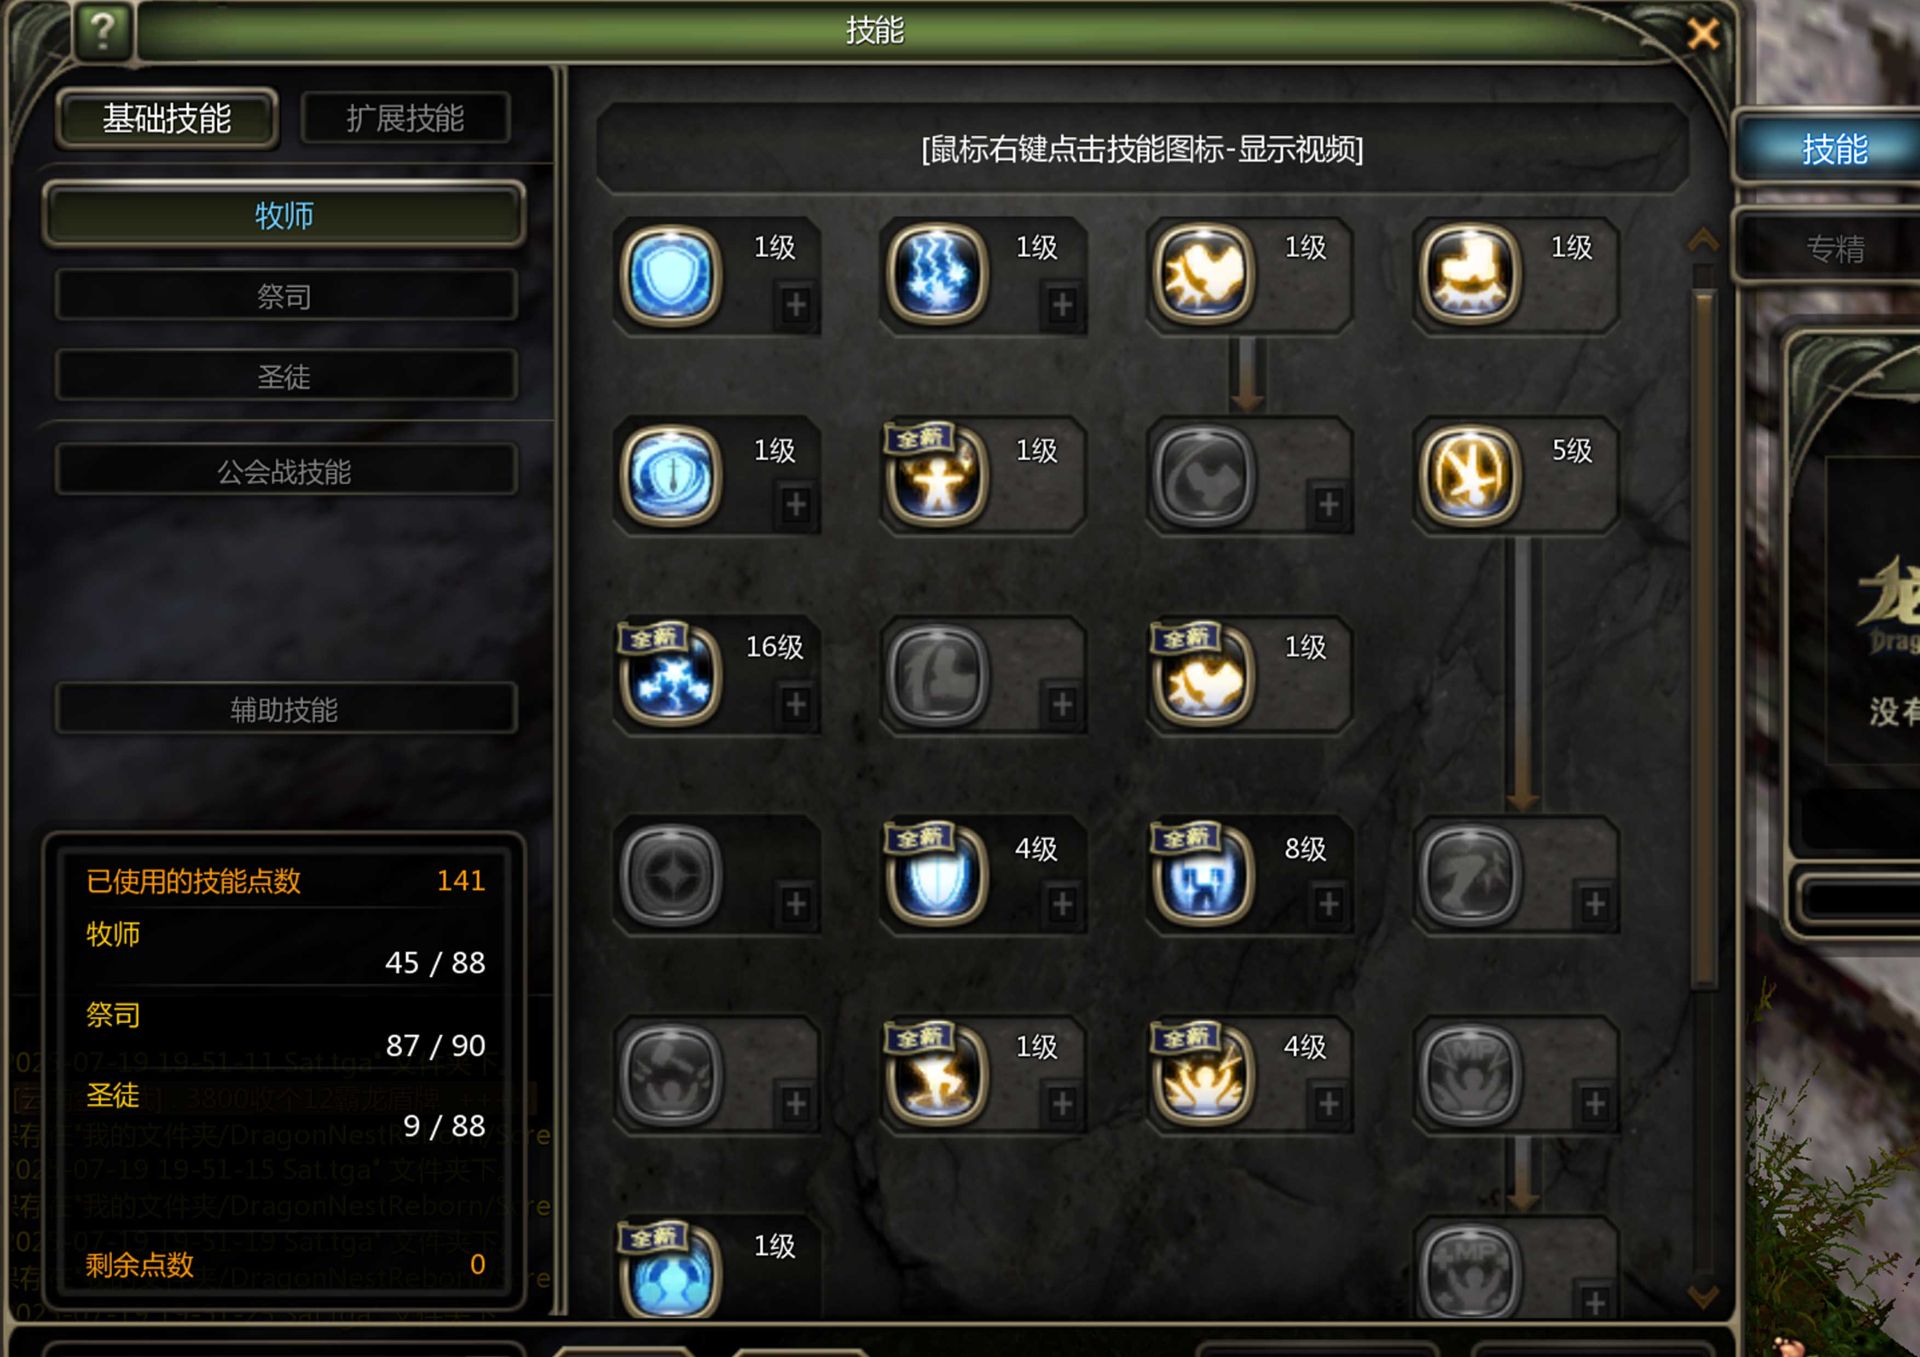Viewport: 1920px width, 1357px height.
Task: Switch to the 扩展技能 tab
Action: click(405, 119)
